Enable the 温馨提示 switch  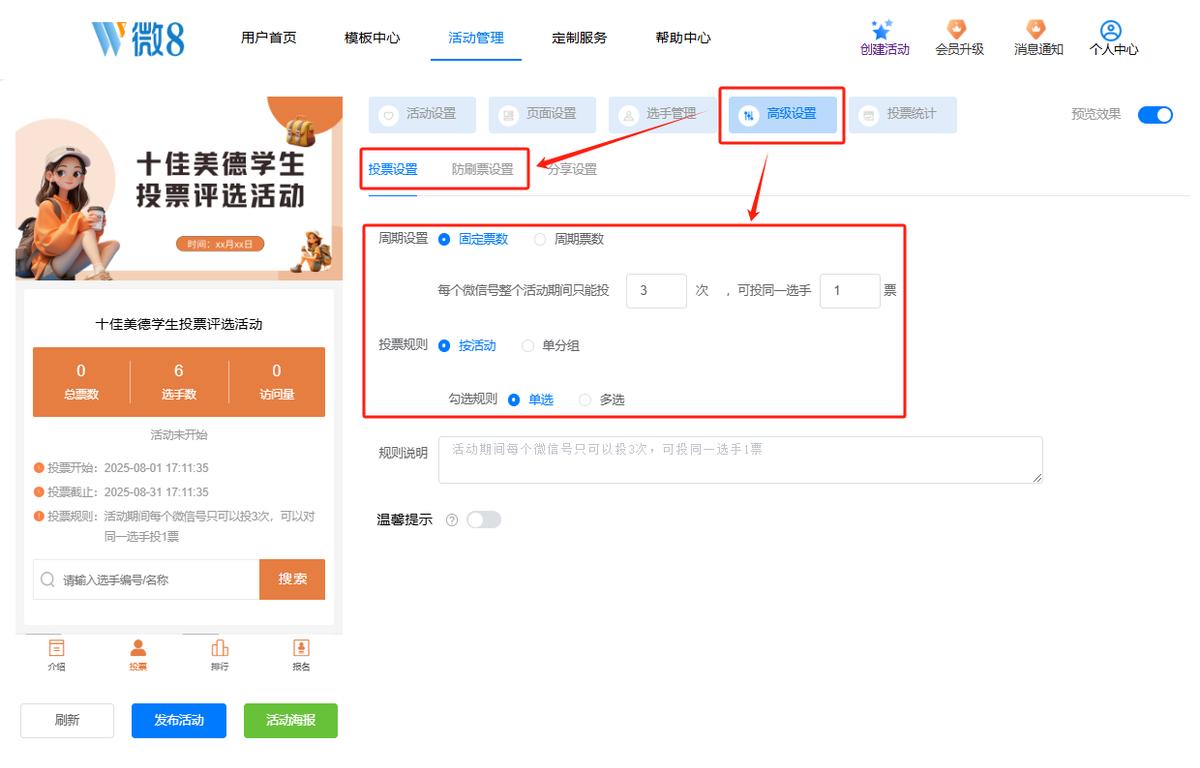pyautogui.click(x=483, y=520)
